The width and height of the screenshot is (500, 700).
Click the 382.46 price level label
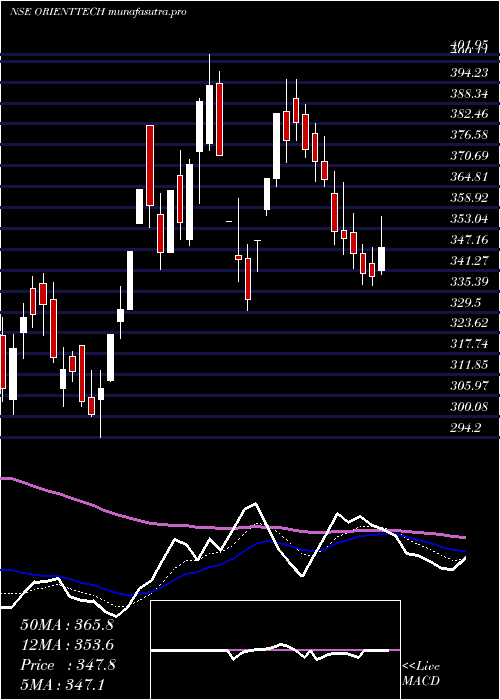[x=469, y=114]
